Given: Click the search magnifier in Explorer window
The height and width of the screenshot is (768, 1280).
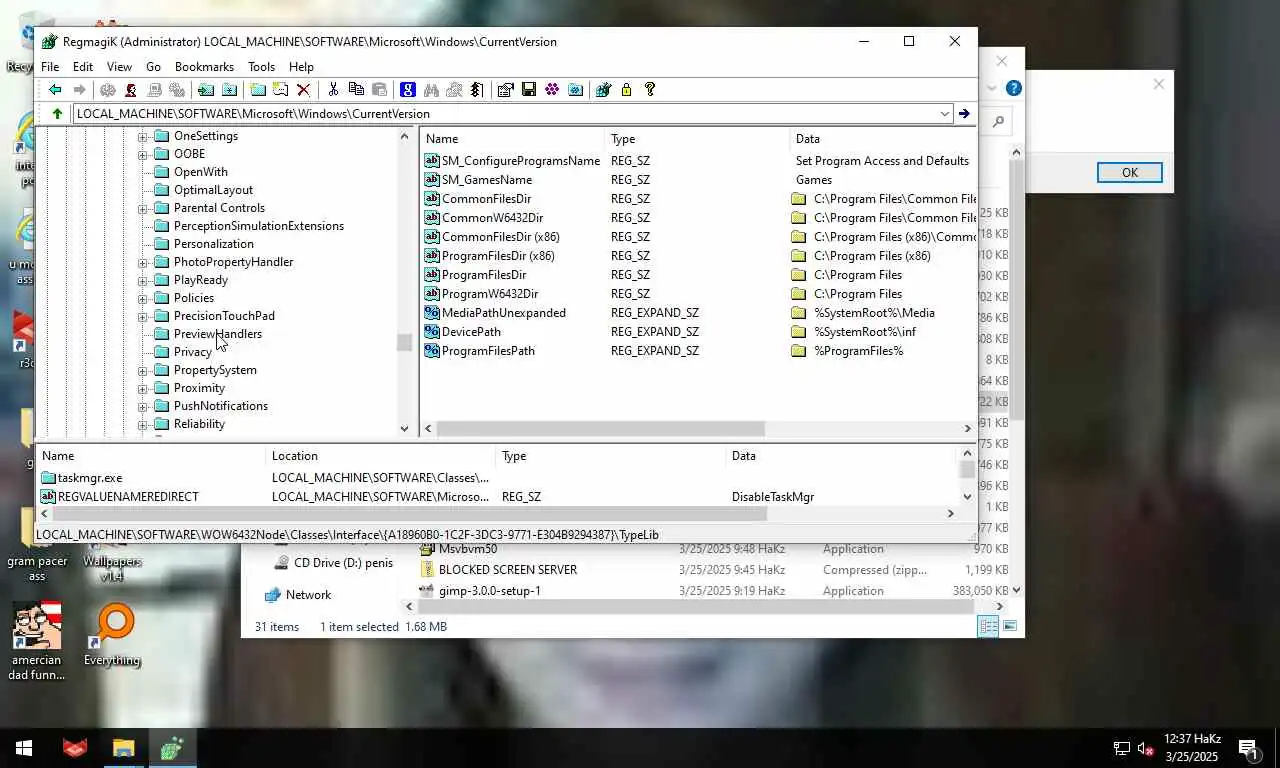Looking at the screenshot, I should coord(998,122).
